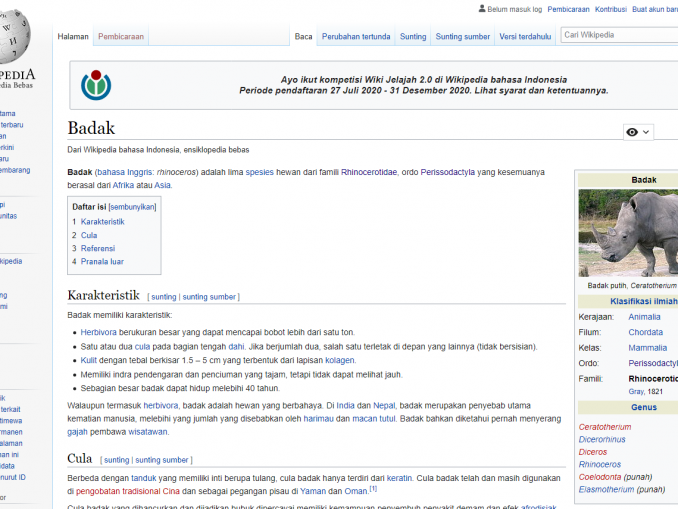Jump to Cula in the table of contents
The image size is (678, 509).
pos(89,235)
